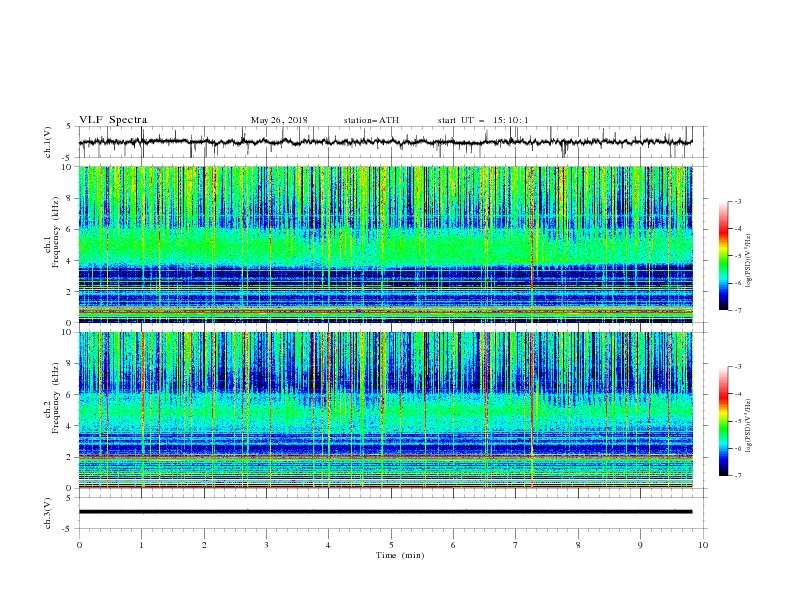Click the "VLF Spectra" title text

113,120
